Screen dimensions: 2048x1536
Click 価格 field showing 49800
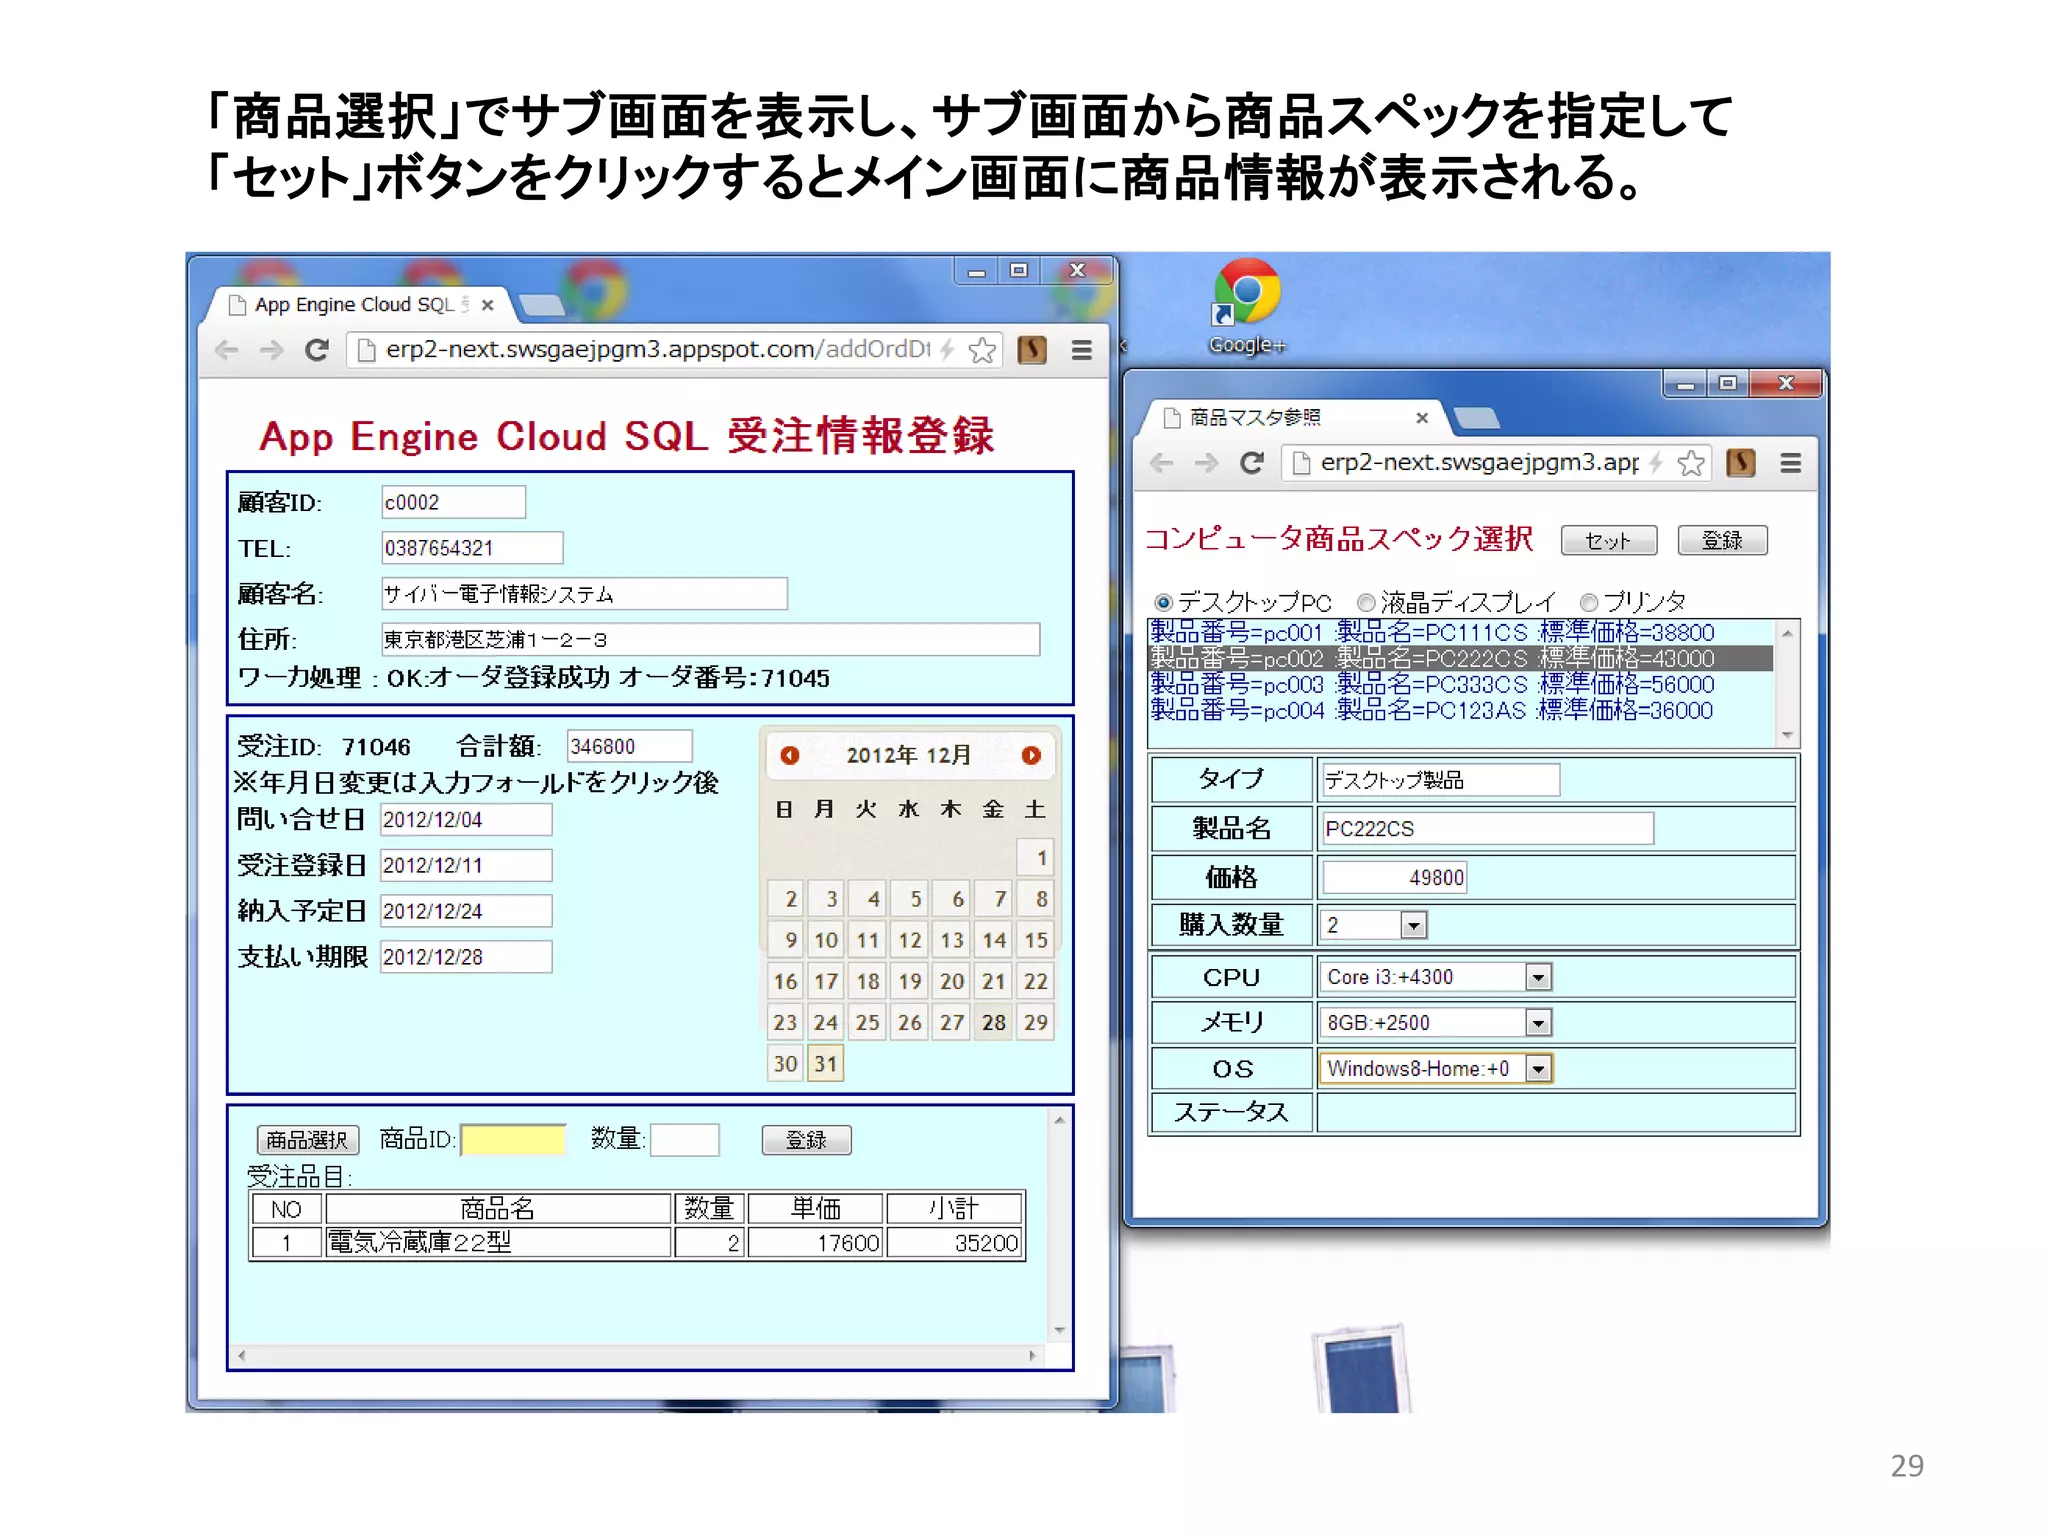(1394, 878)
